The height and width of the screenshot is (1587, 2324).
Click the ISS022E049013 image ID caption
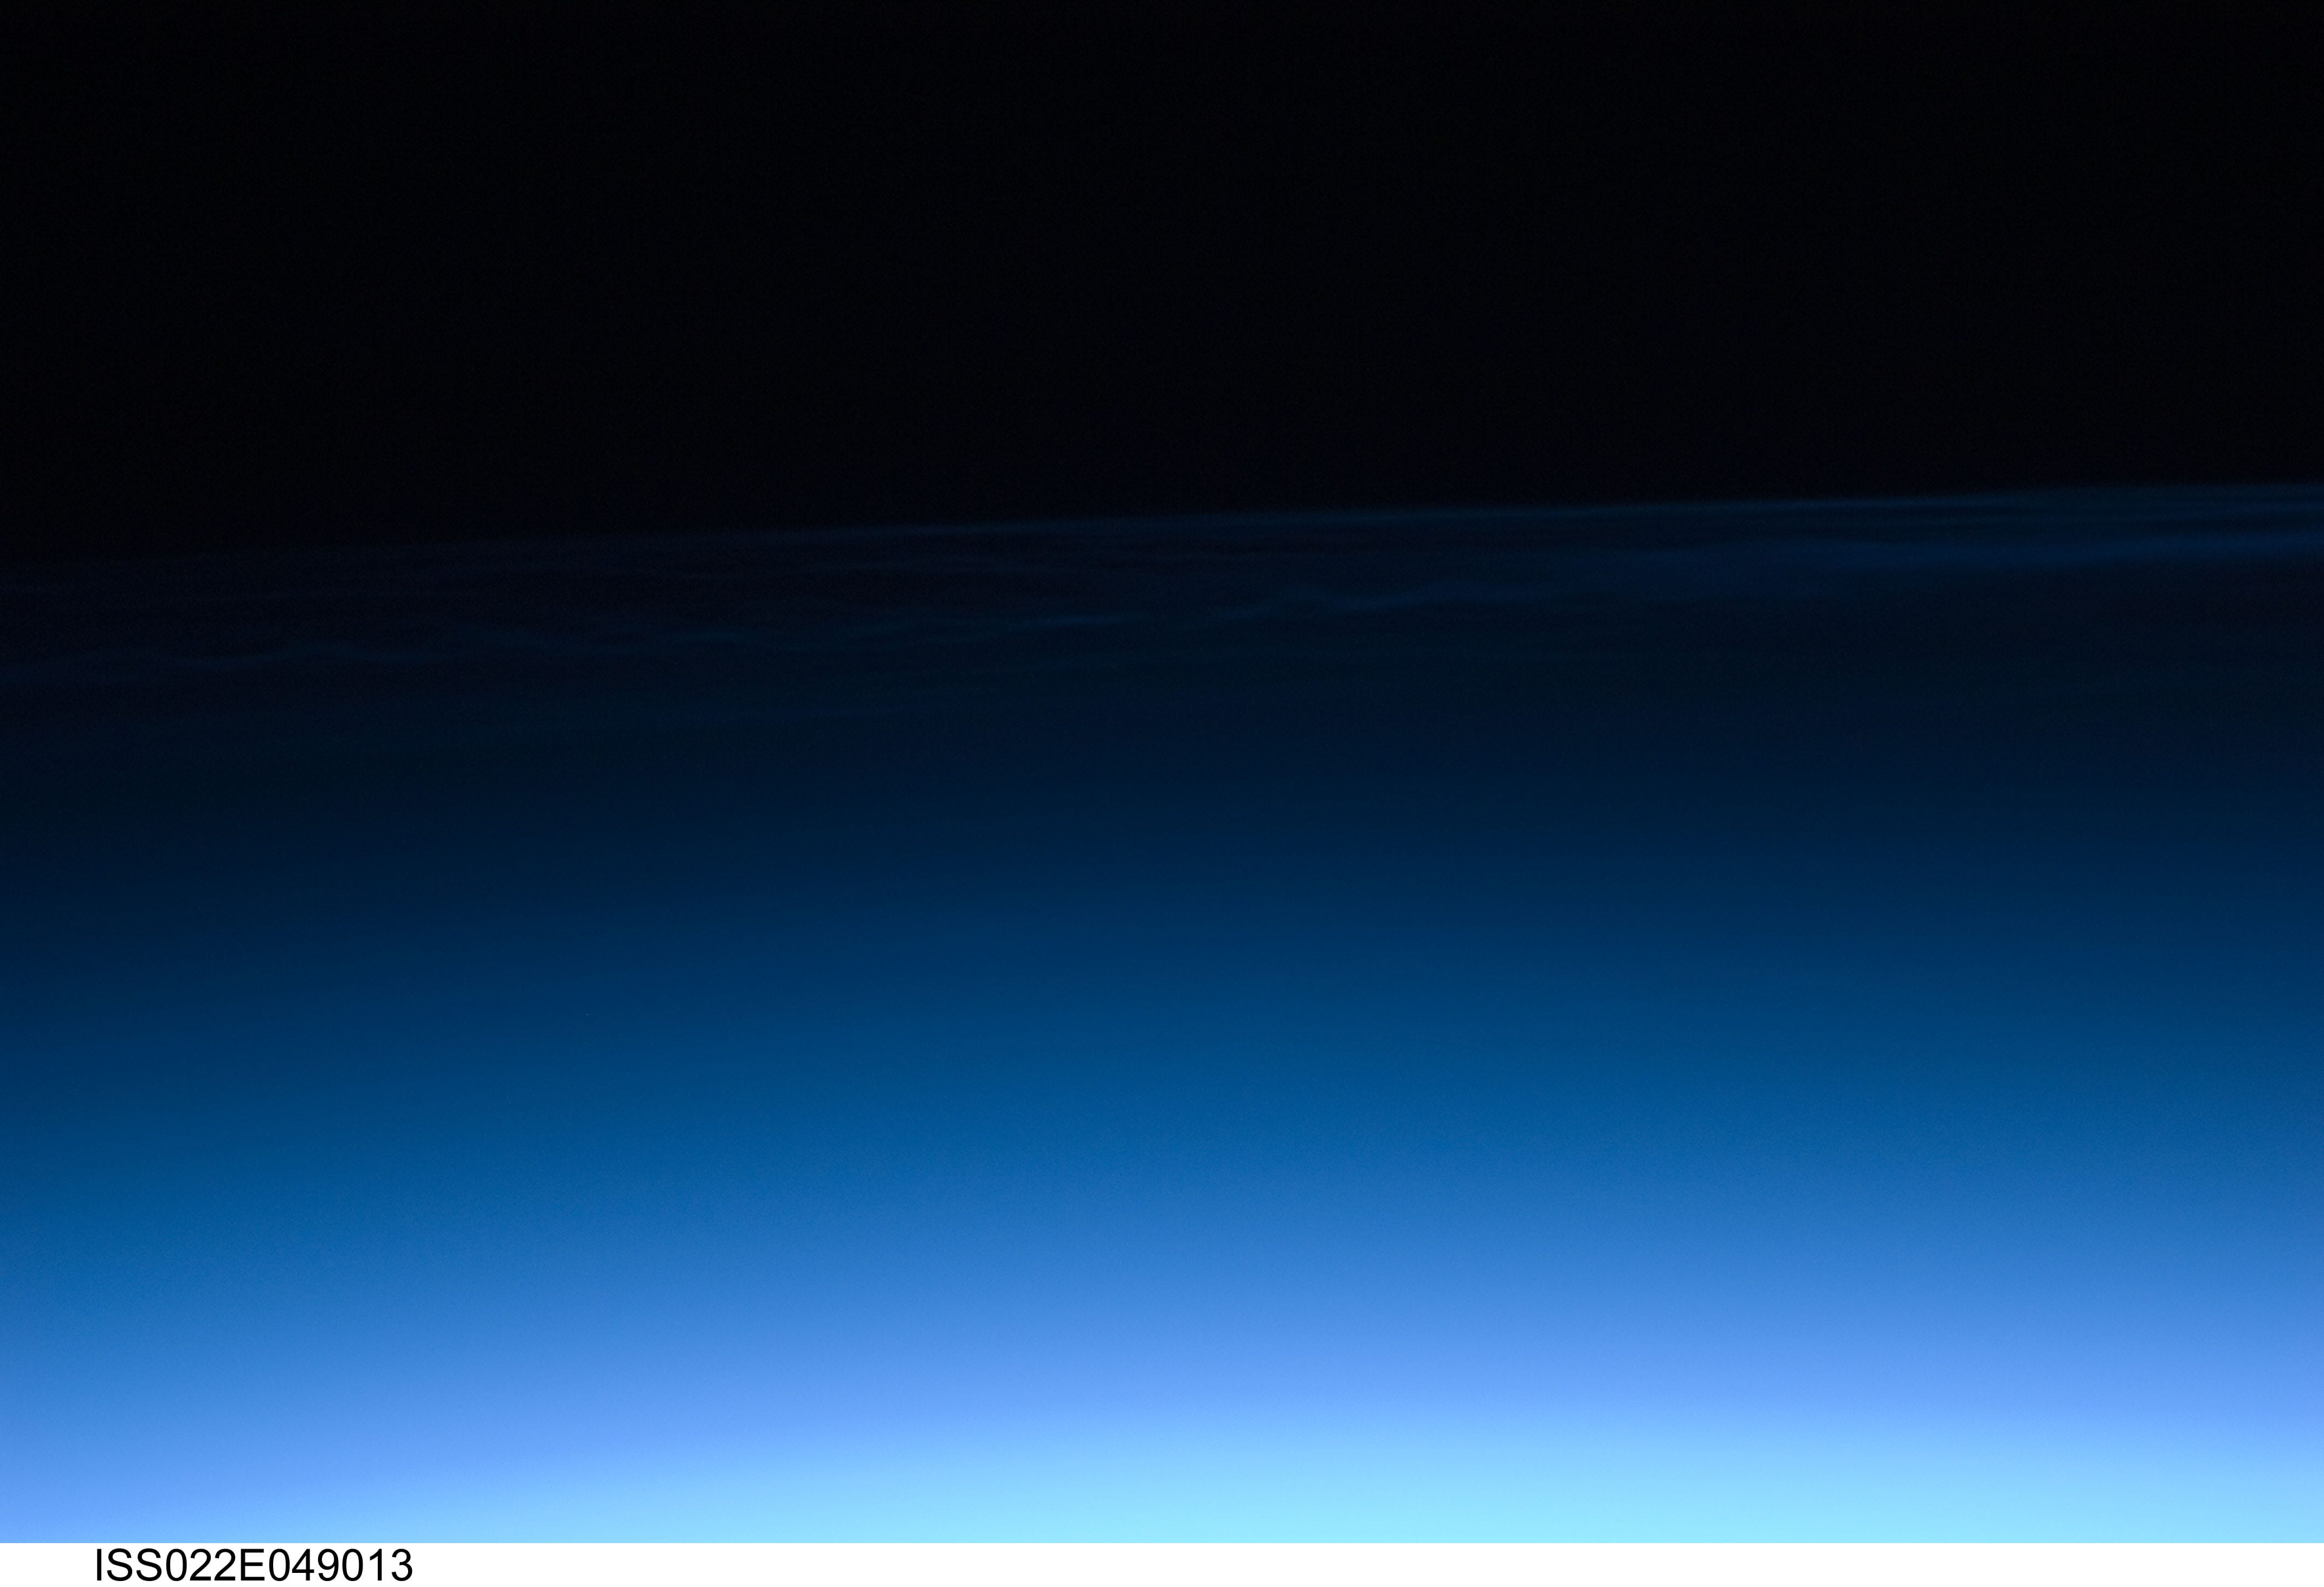click(x=253, y=1565)
